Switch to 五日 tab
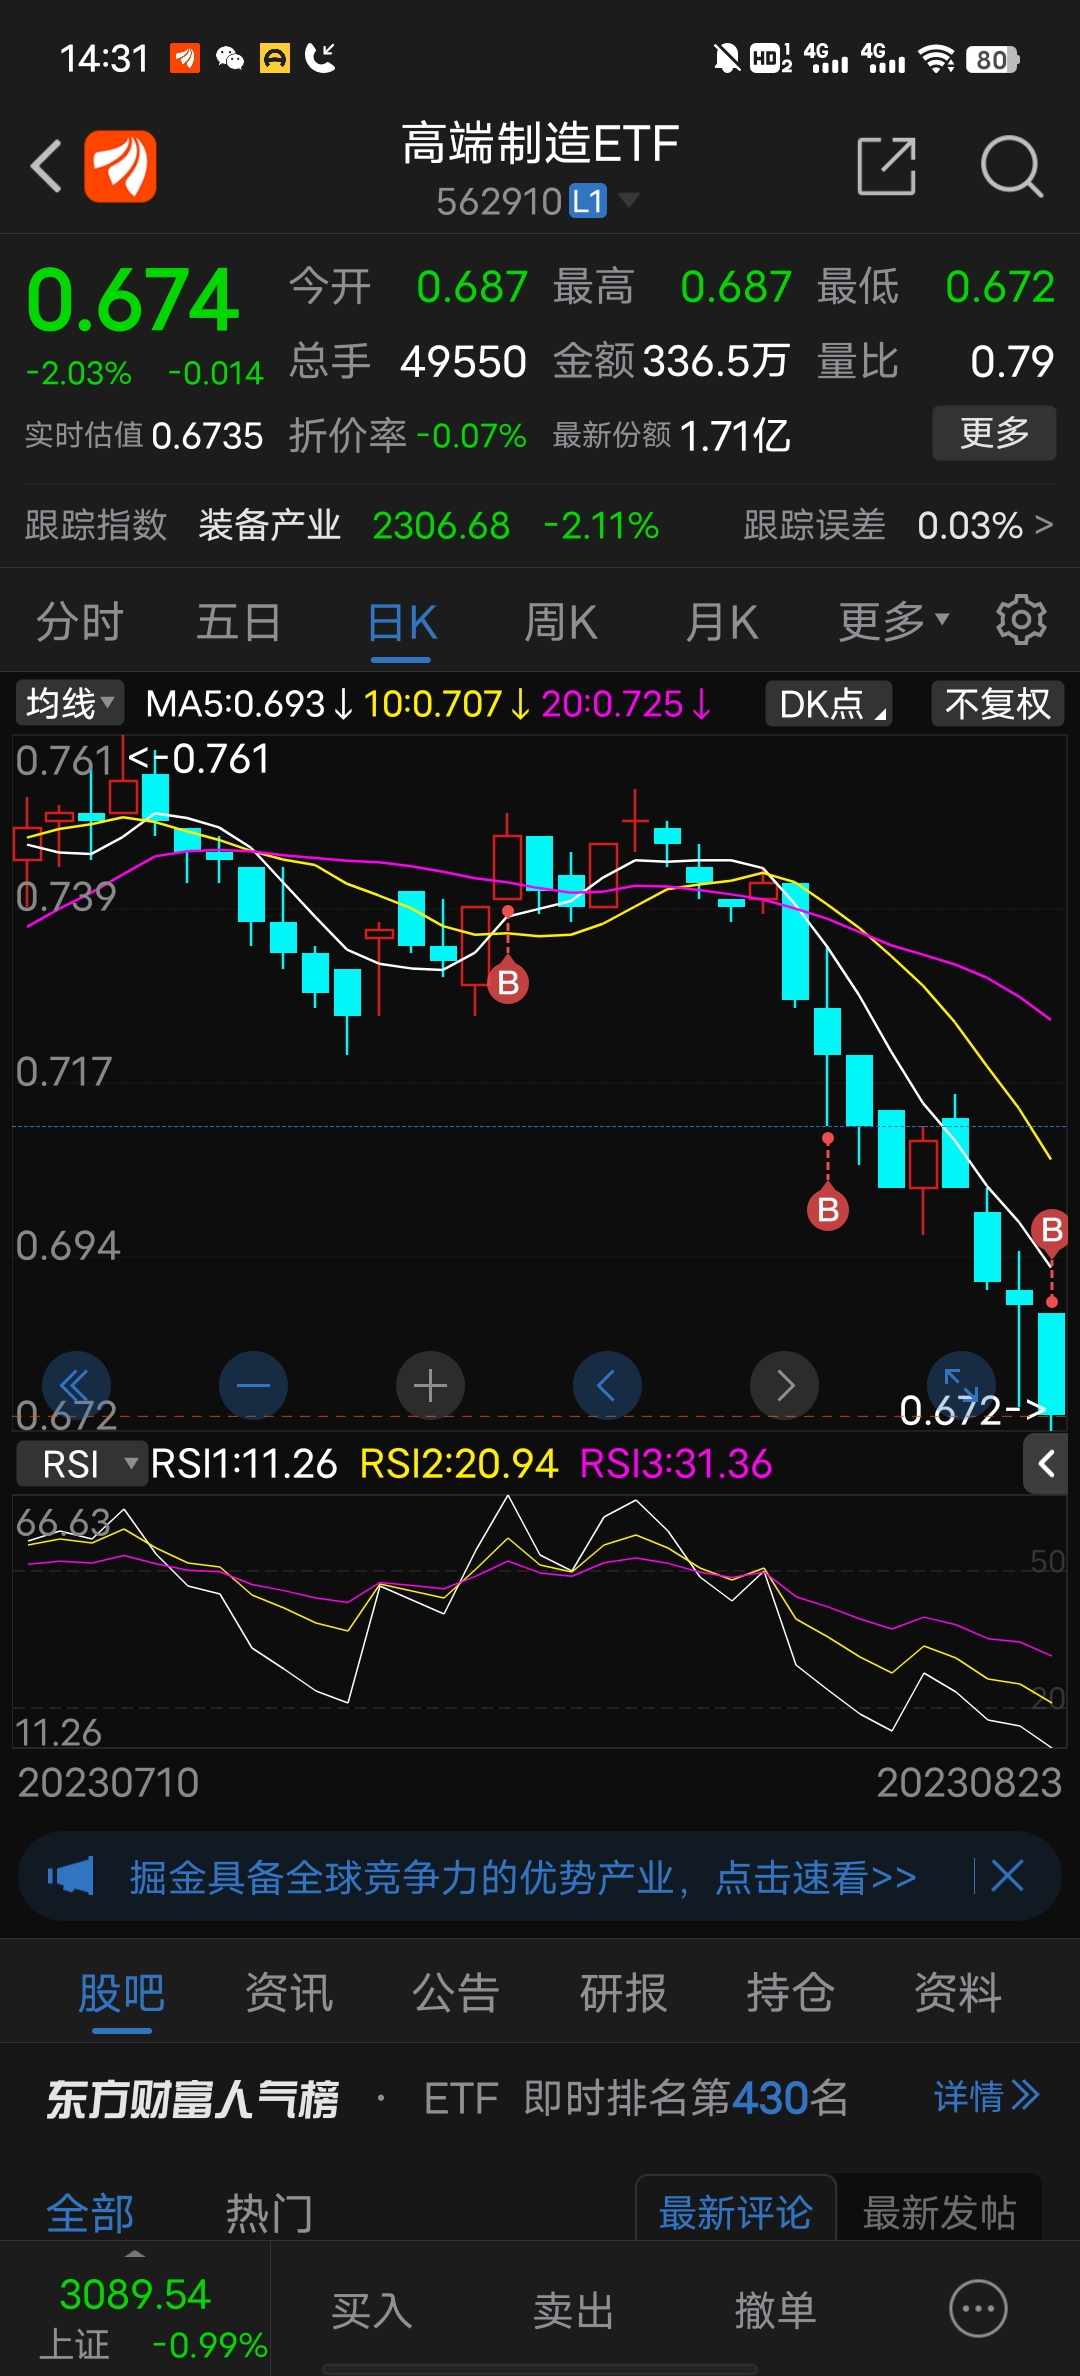 (x=239, y=622)
